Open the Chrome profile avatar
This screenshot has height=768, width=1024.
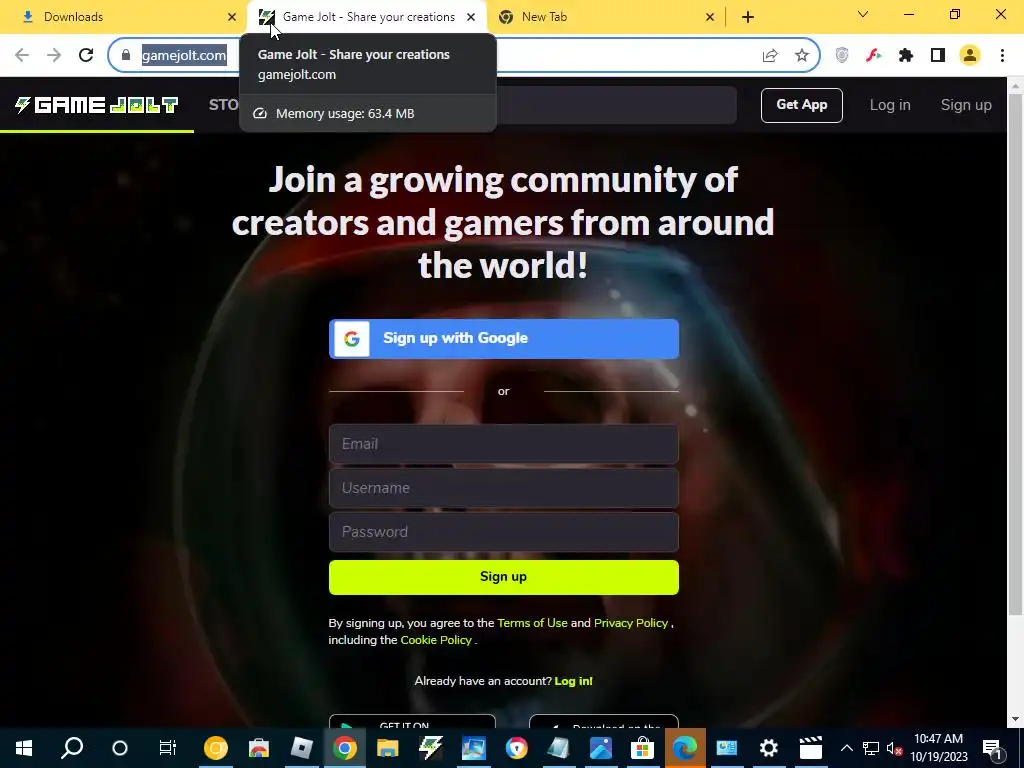(x=970, y=56)
